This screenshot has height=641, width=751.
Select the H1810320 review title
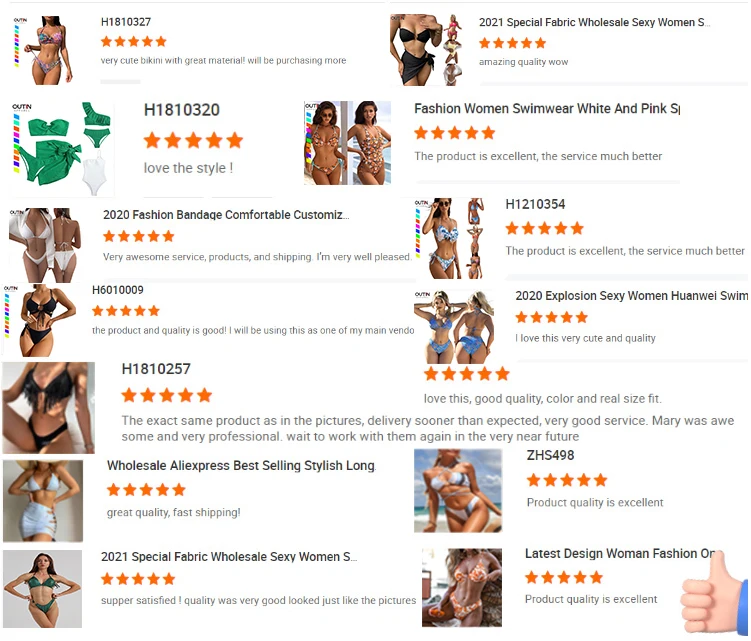(x=182, y=110)
